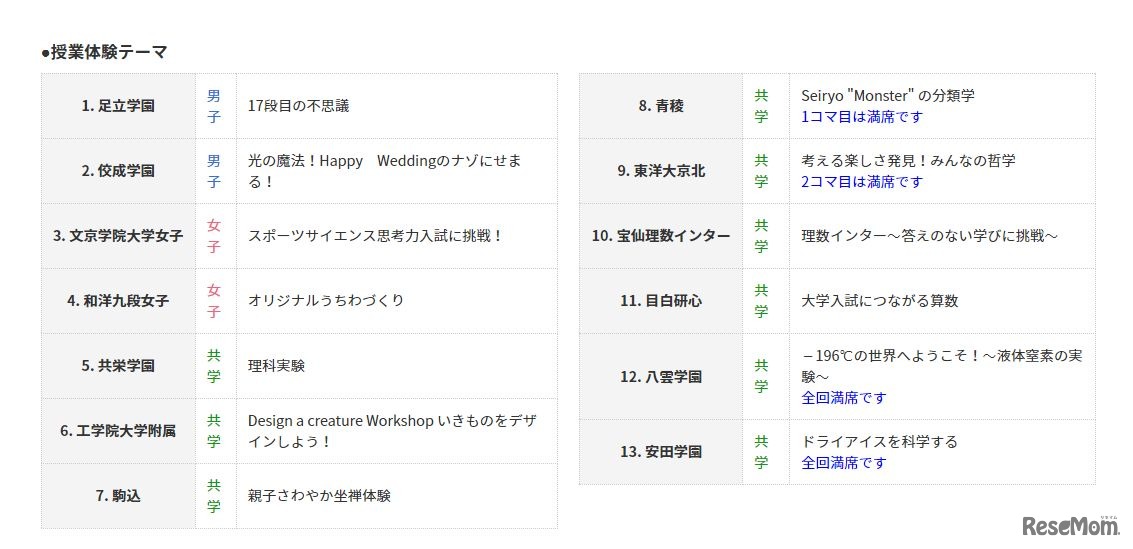Click 6. 工学院大学附属 row header

coord(118,431)
